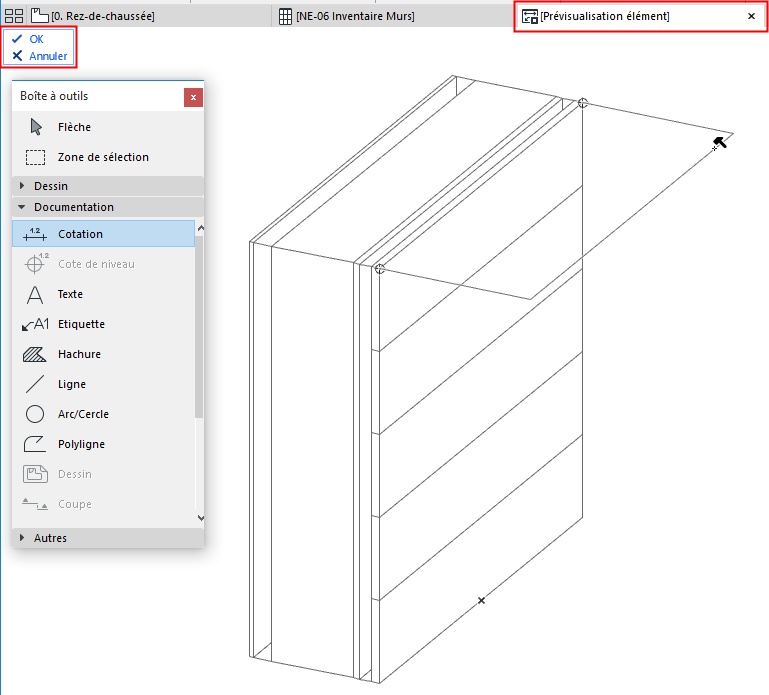Click the Dessin drawing tool icon
The width and height of the screenshot is (769, 695).
(35, 474)
